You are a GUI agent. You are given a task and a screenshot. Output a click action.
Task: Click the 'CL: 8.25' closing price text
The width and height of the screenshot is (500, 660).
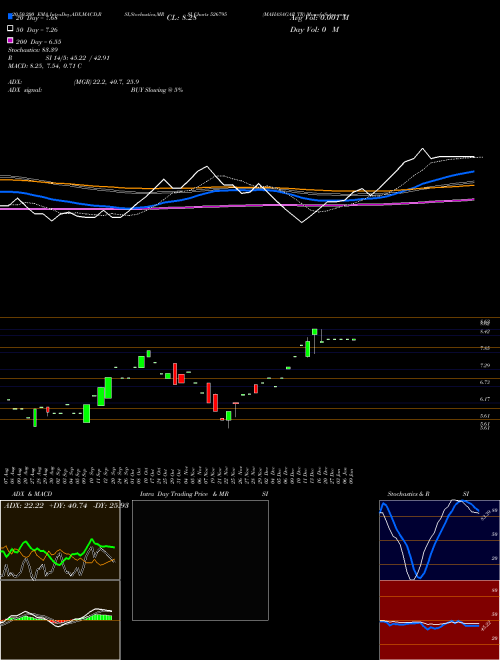tap(182, 18)
